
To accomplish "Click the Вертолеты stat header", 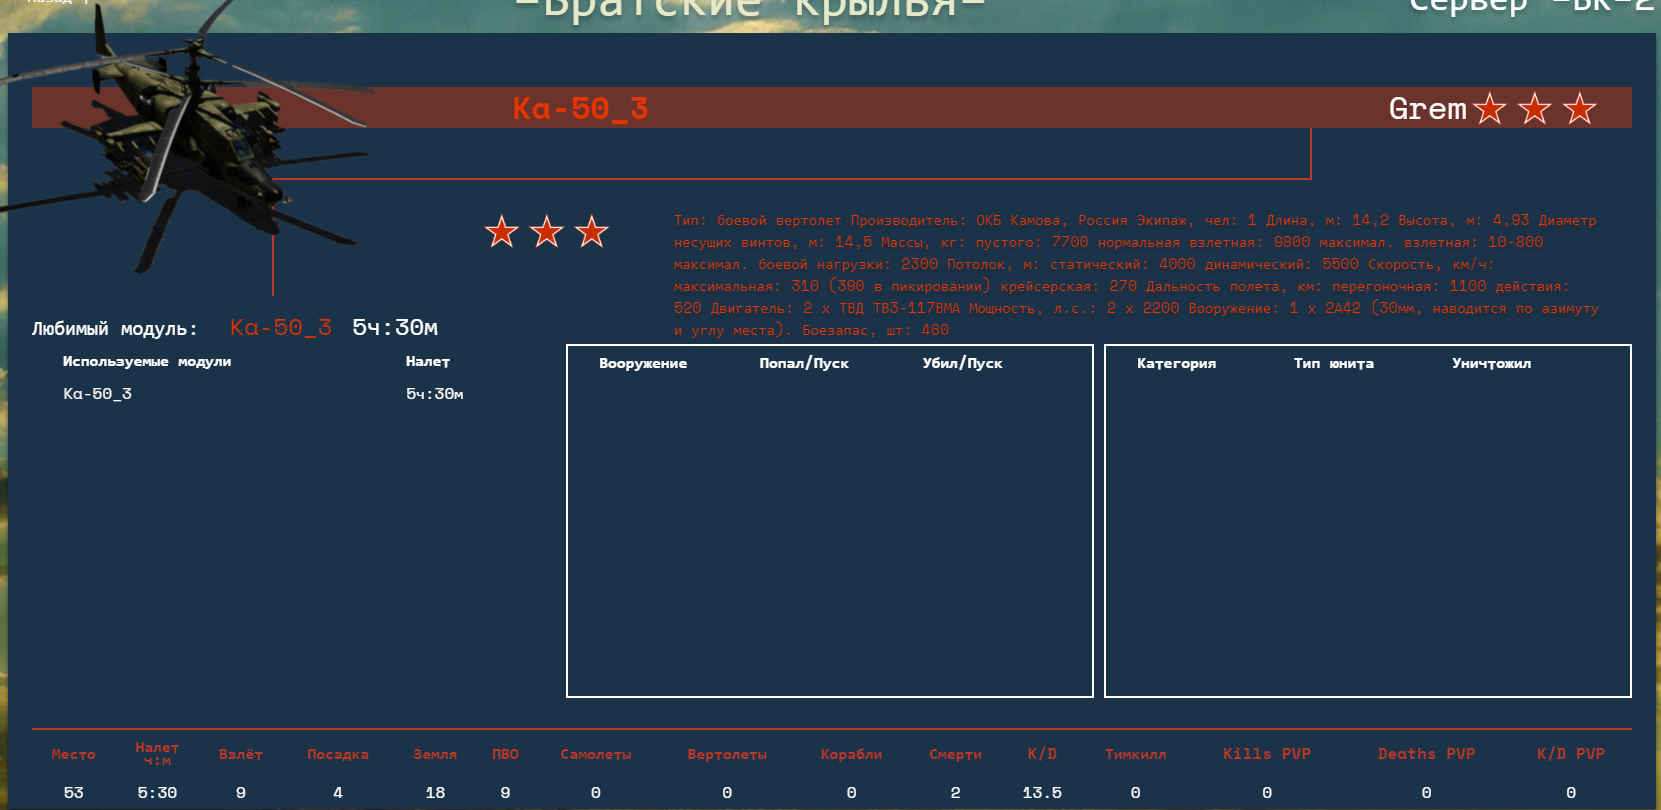I will [727, 755].
